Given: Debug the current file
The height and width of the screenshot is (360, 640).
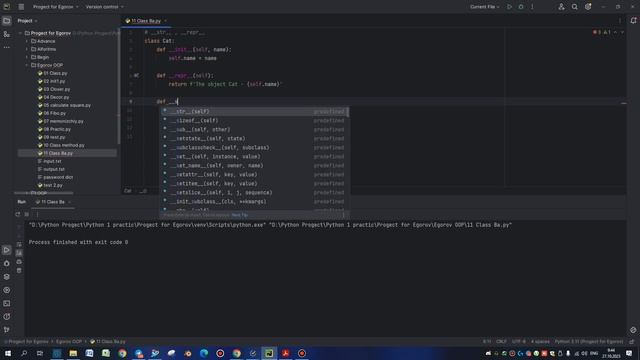Looking at the screenshot, I should [521, 7].
